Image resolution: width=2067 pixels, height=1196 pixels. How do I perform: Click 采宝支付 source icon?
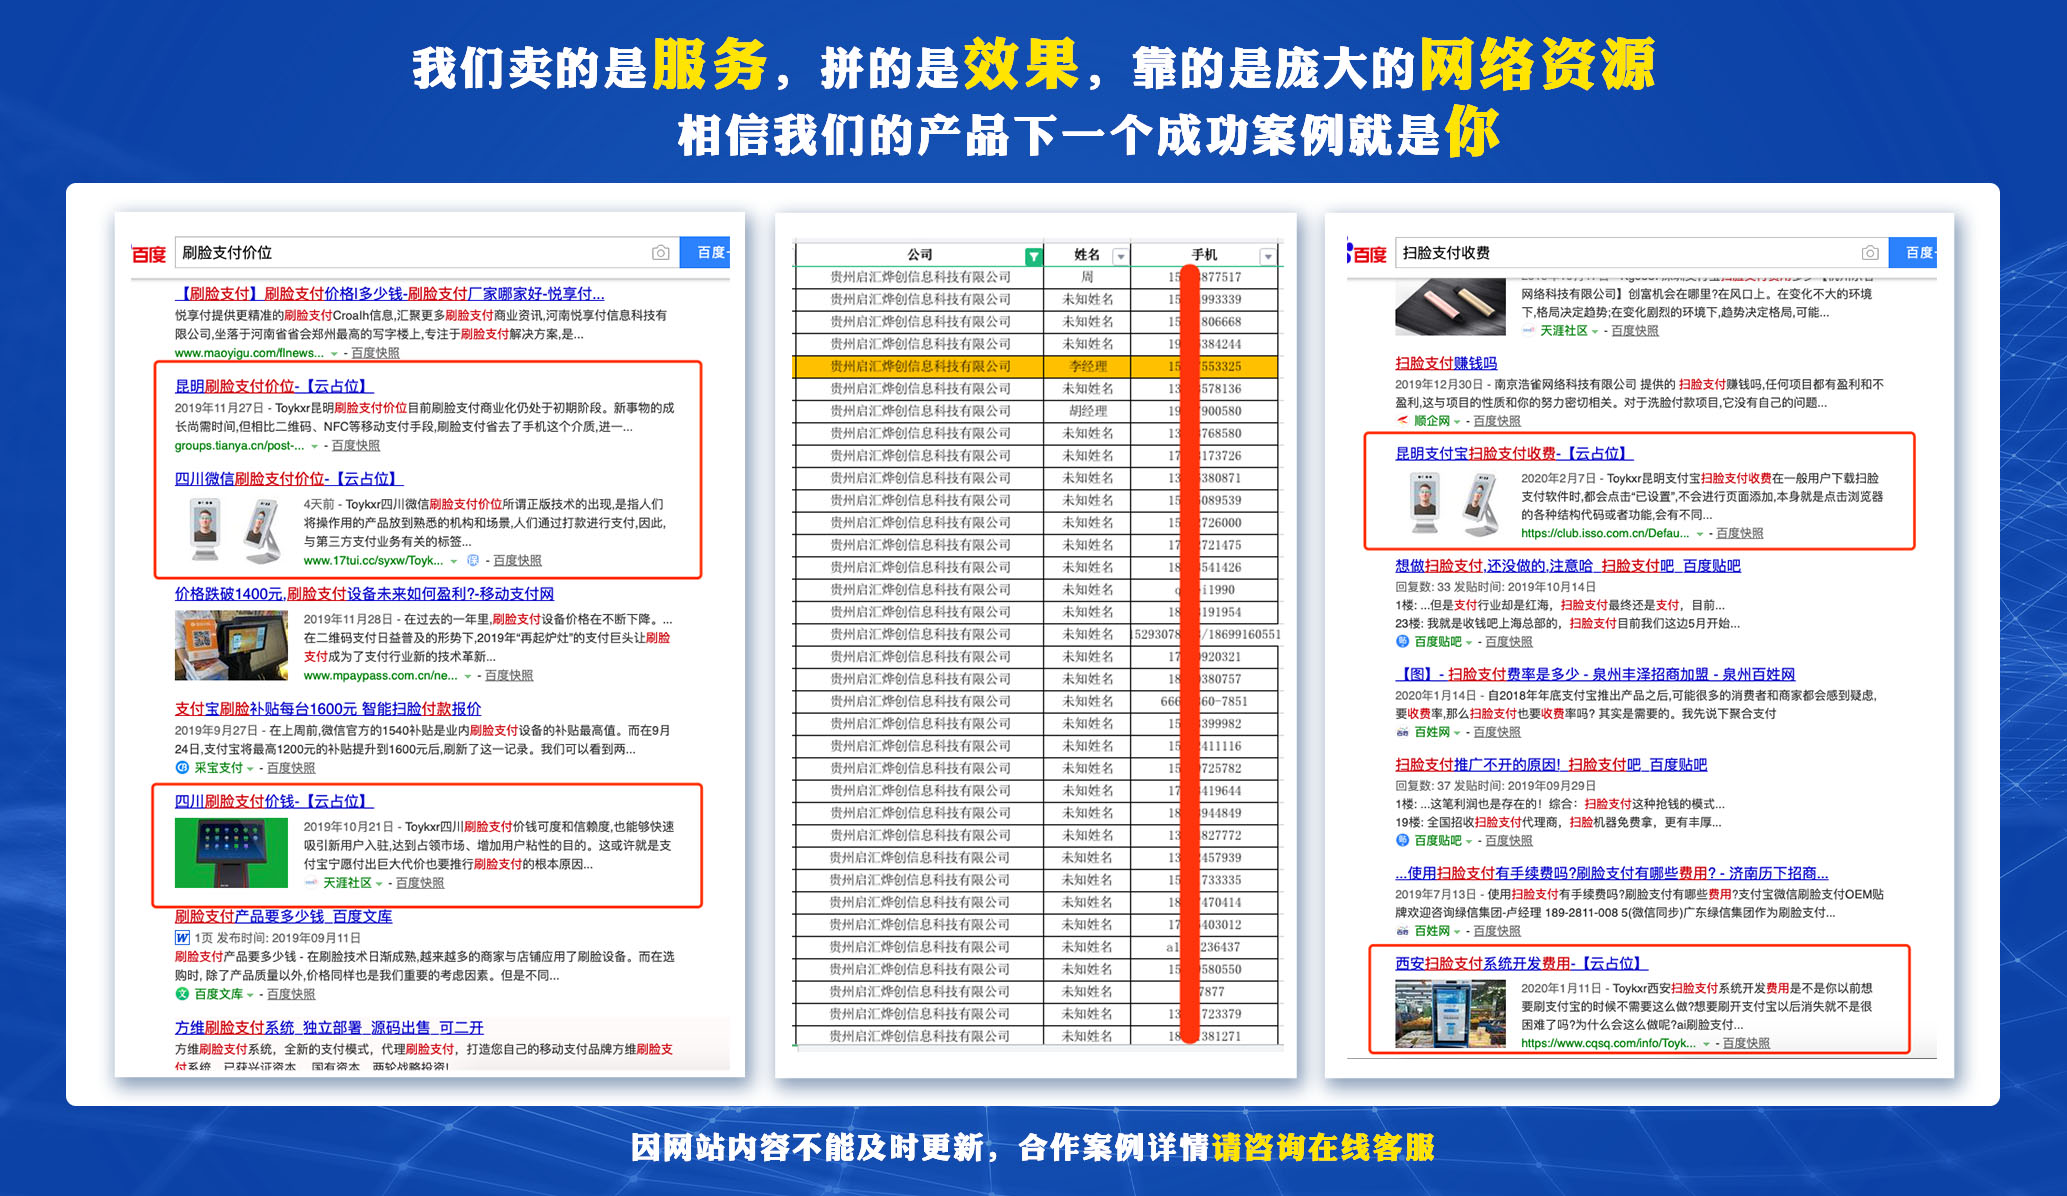[x=182, y=768]
